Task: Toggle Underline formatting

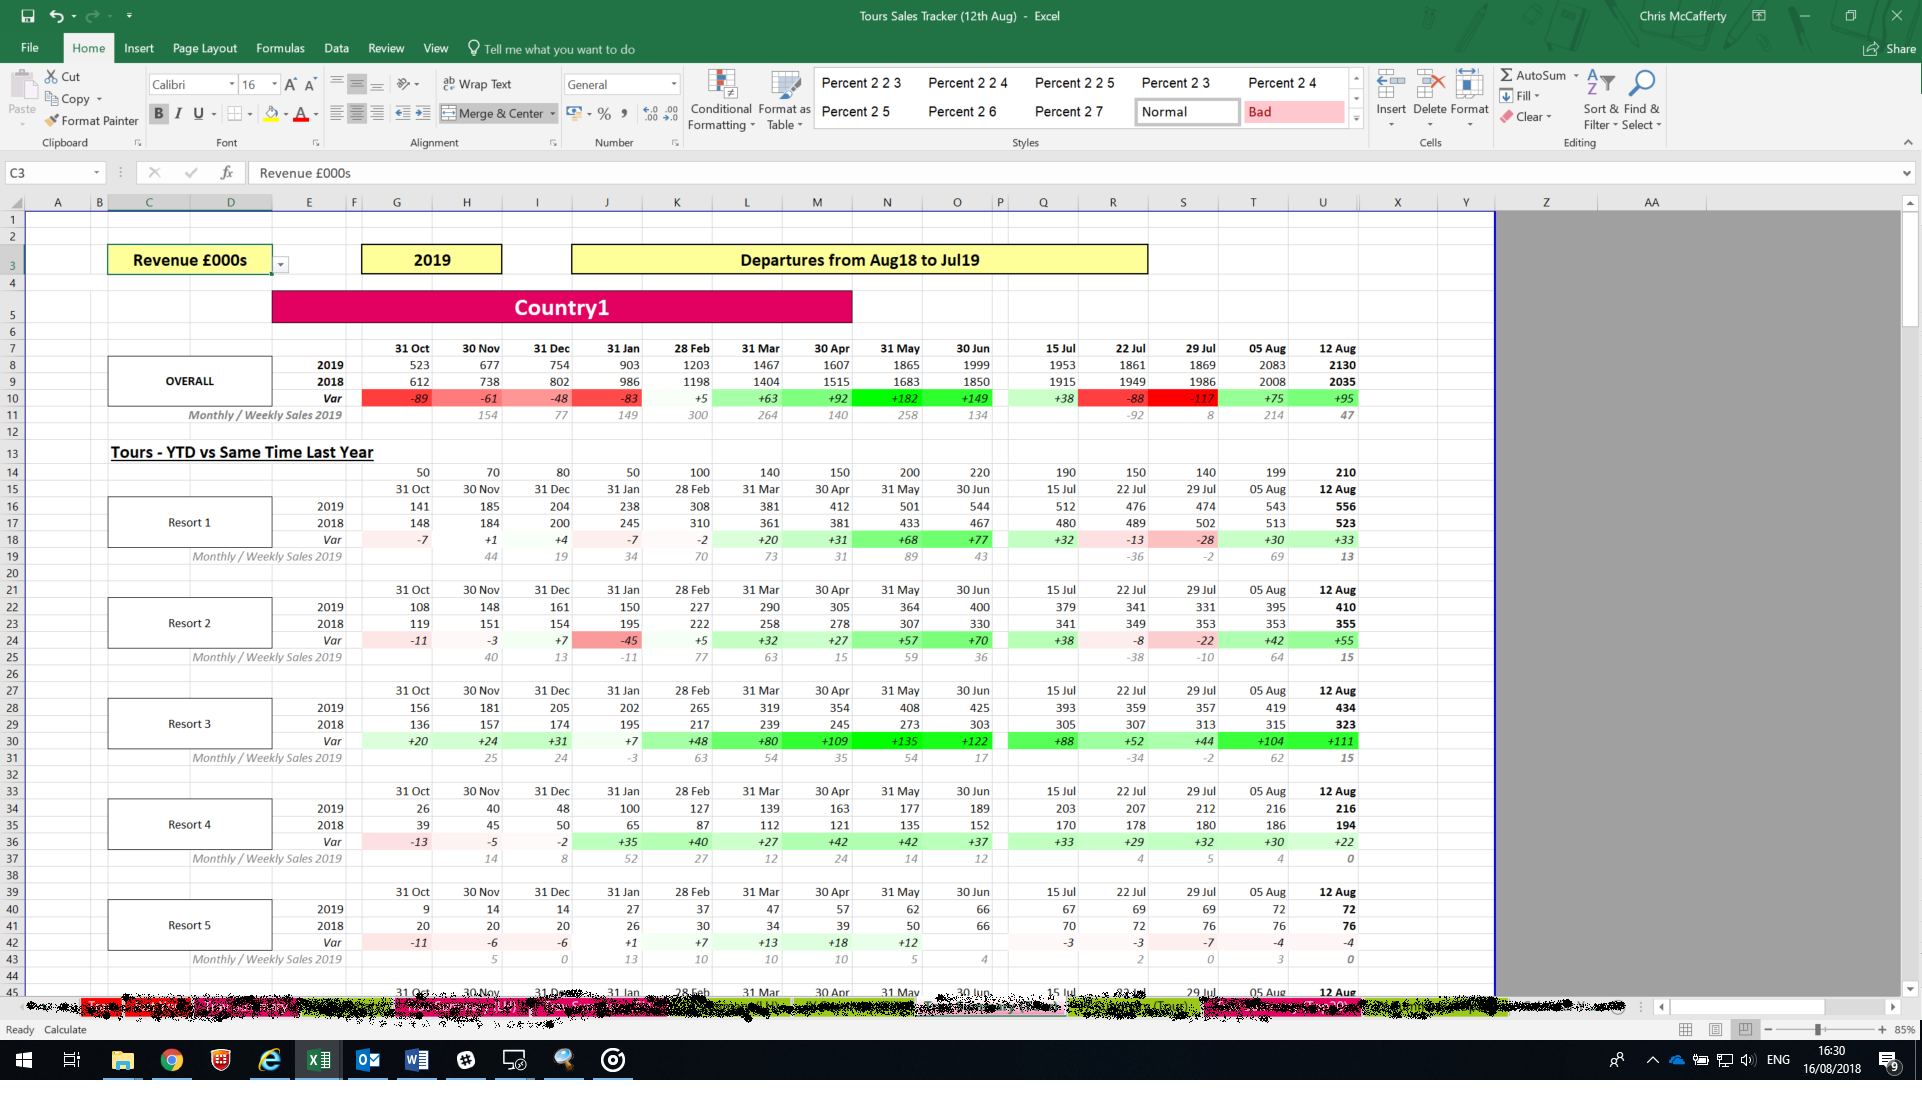Action: [x=198, y=114]
